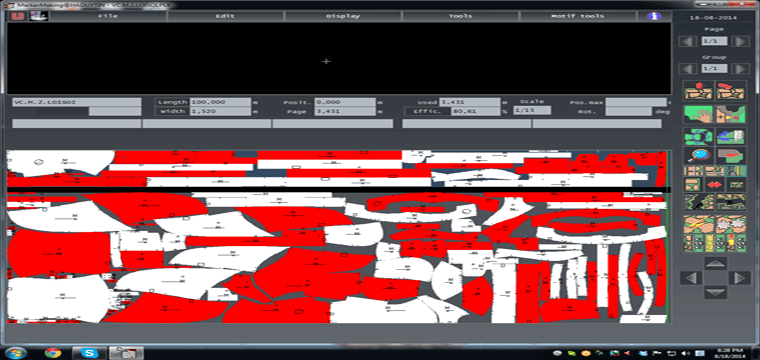The width and height of the screenshot is (760, 360).
Task: Select the hand grab tool icon
Action: coord(698,114)
